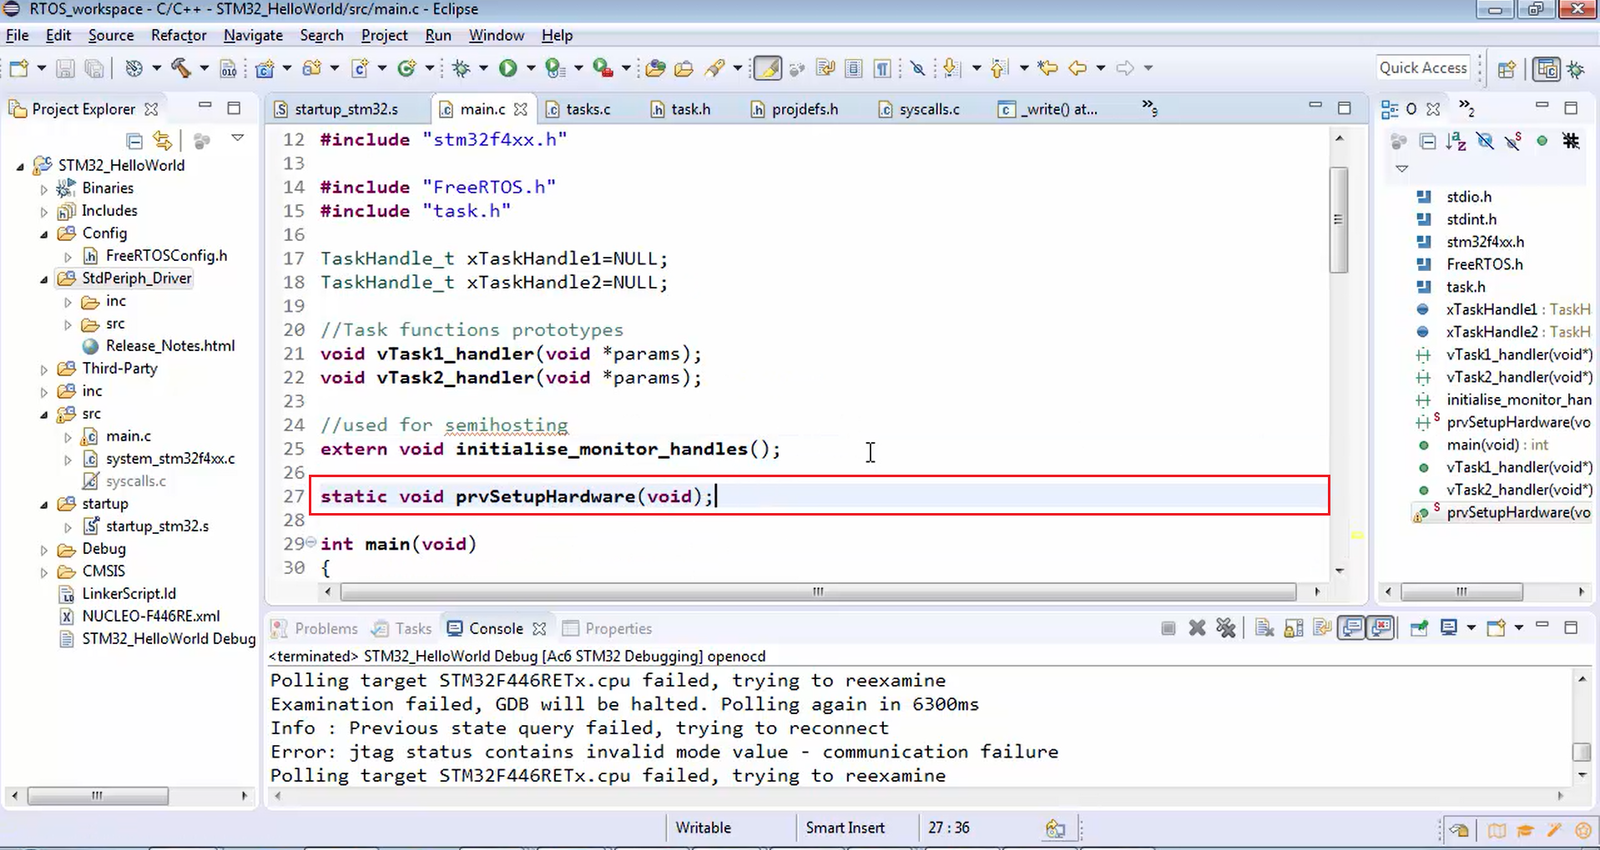The image size is (1600, 850).
Task: Toggle Show Whitespace Characters pilcrow button
Action: click(882, 68)
